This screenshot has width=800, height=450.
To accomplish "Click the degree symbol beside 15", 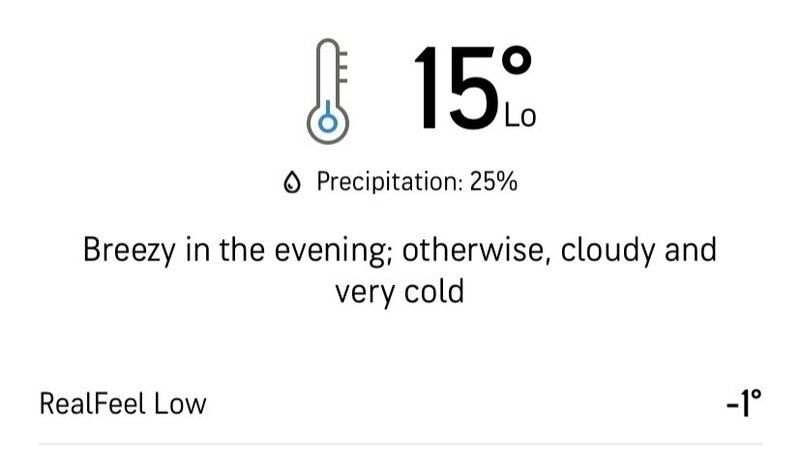I will [x=515, y=65].
